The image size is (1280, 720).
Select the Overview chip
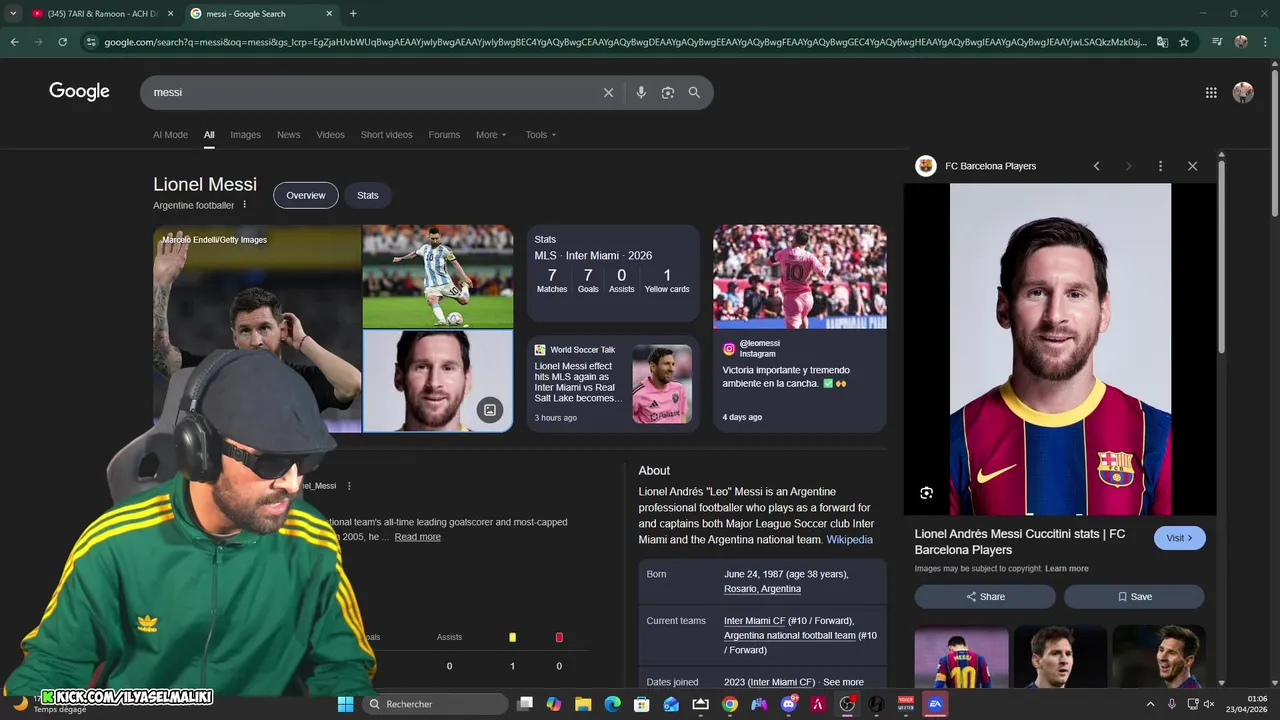(306, 195)
